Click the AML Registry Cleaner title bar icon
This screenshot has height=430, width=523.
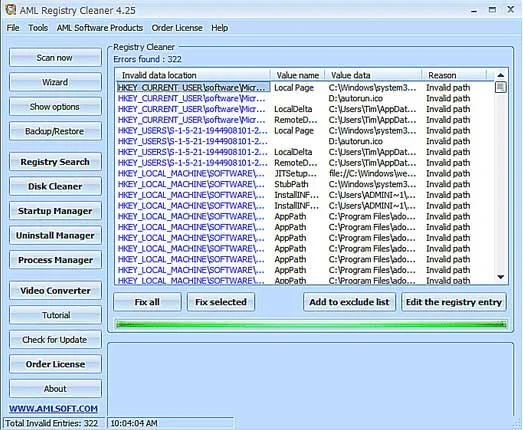pos(11,9)
